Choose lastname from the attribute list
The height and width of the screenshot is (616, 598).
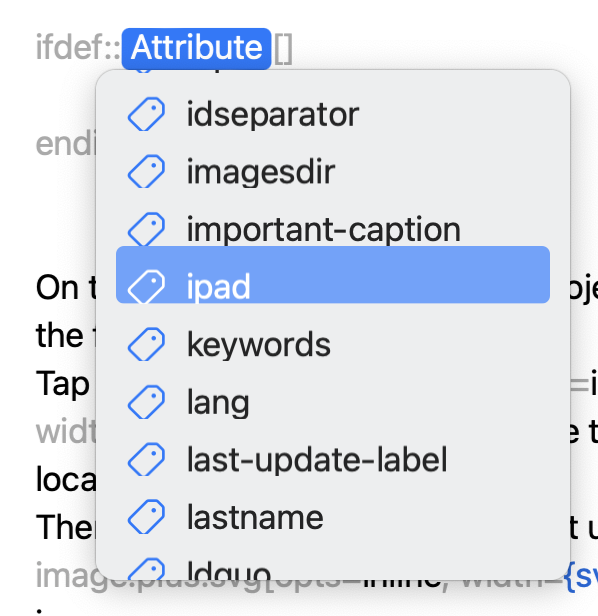click(x=333, y=517)
